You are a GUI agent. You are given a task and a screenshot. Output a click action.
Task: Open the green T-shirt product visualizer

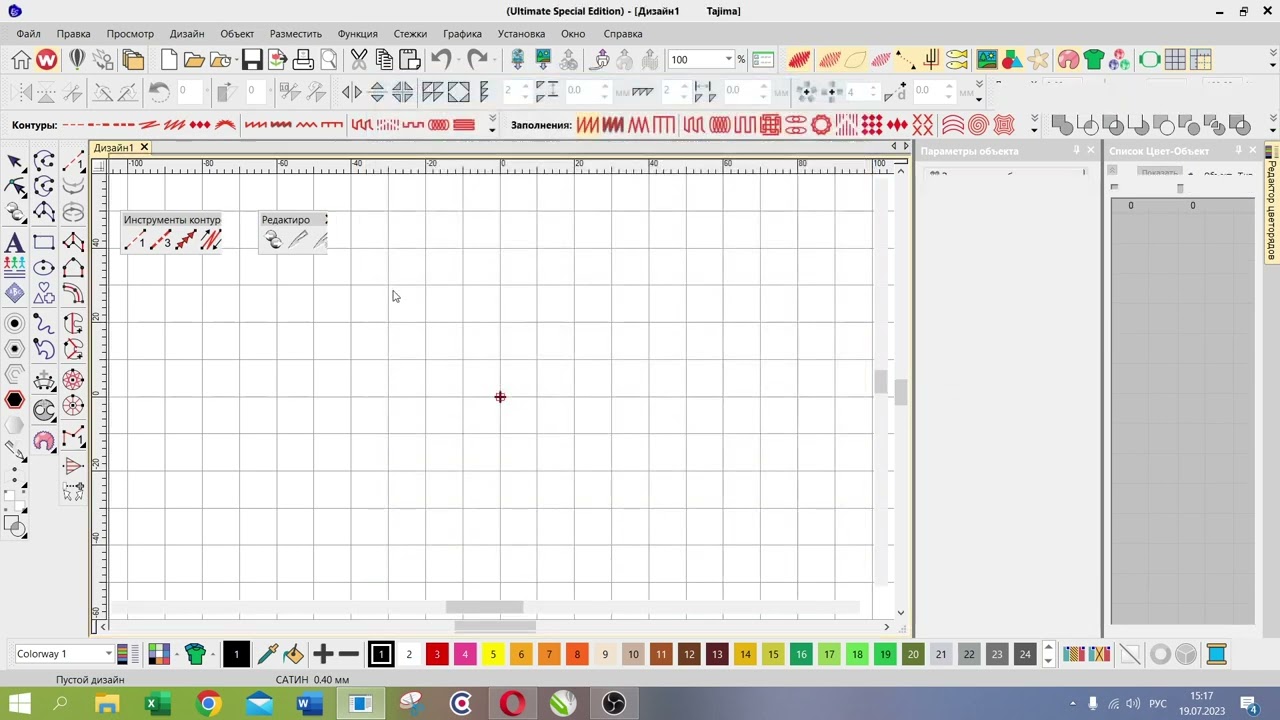click(x=1094, y=60)
